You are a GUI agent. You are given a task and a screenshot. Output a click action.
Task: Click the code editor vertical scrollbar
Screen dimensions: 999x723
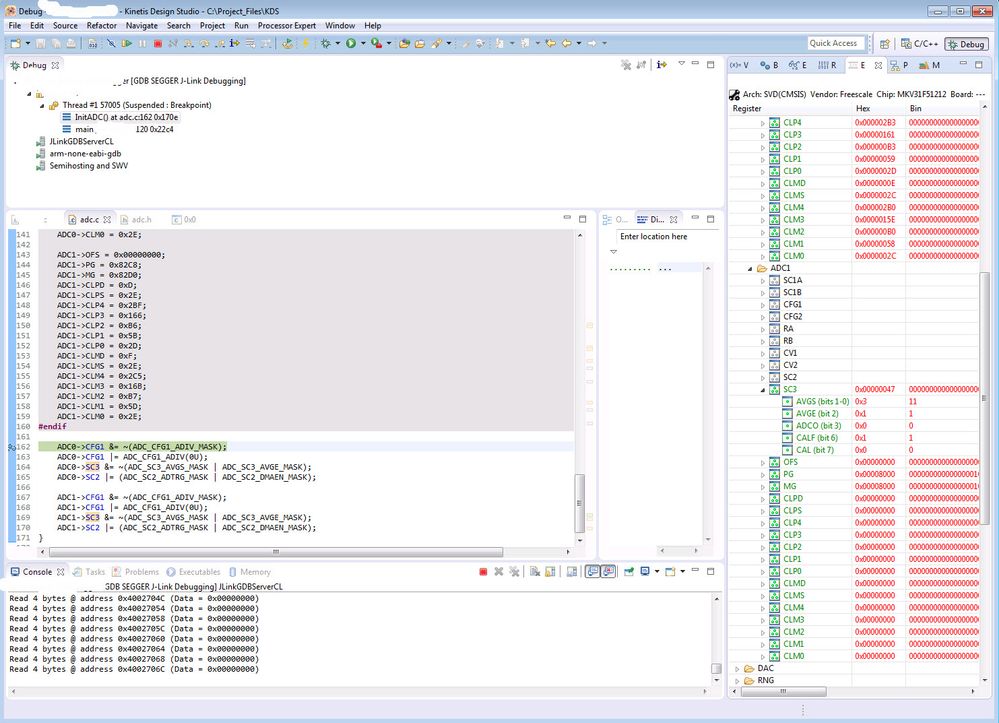tap(580, 503)
